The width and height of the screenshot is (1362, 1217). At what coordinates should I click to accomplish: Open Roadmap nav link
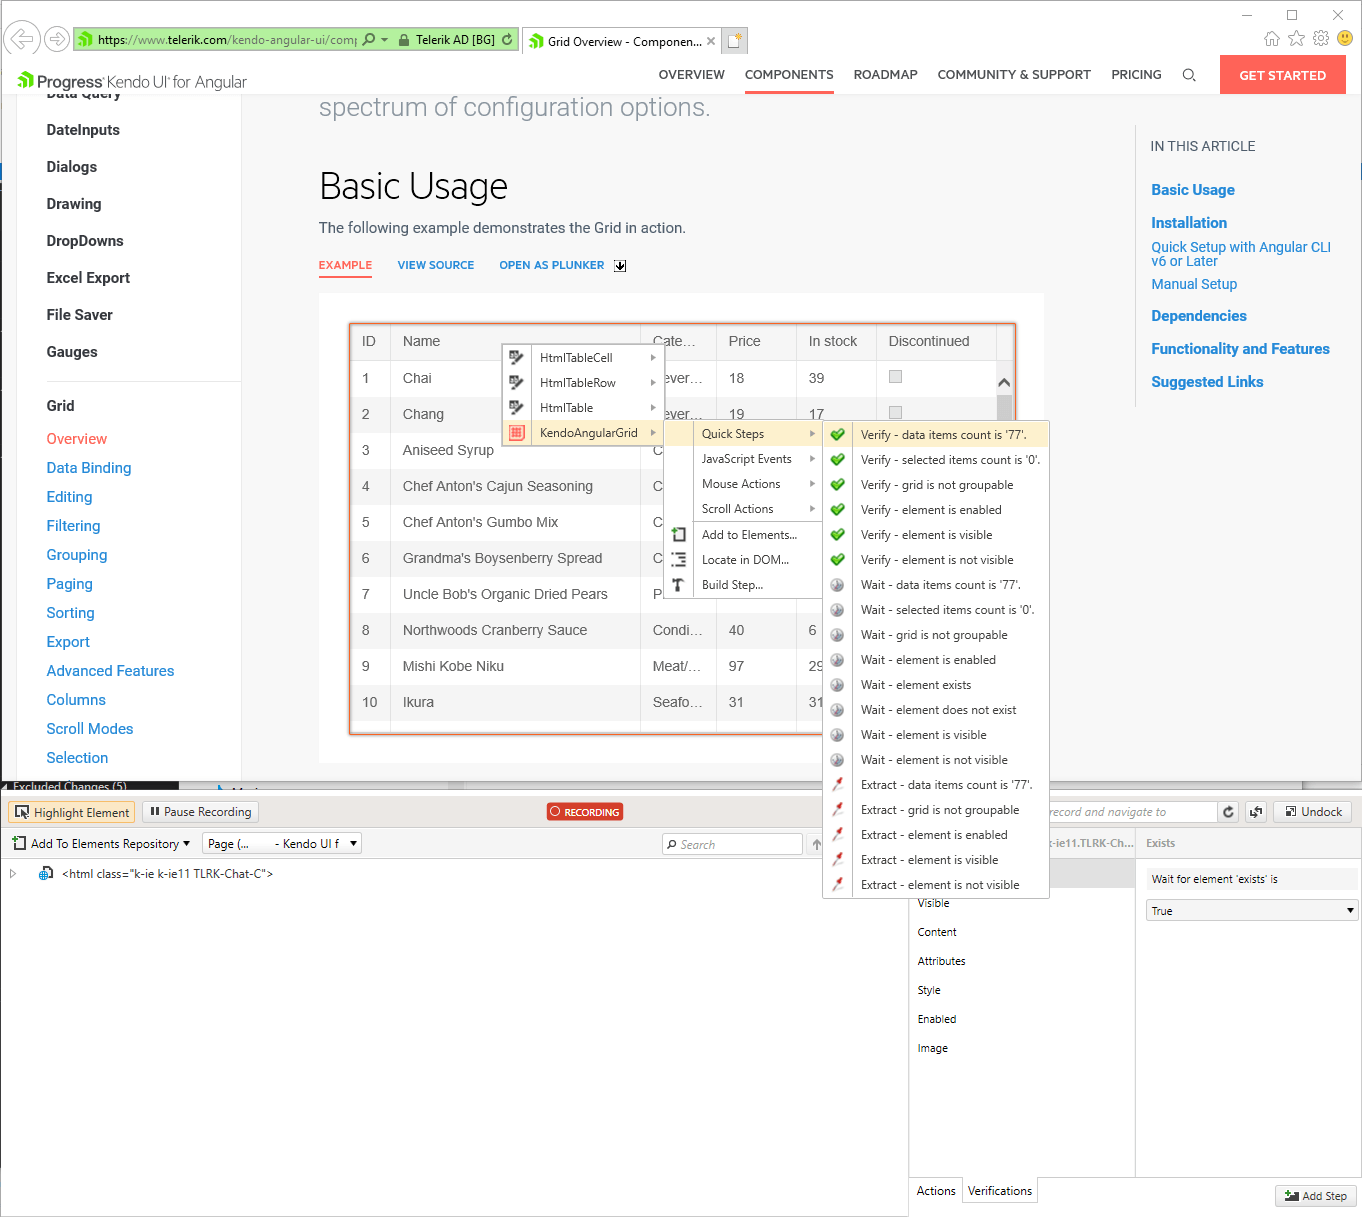pyautogui.click(x=885, y=75)
